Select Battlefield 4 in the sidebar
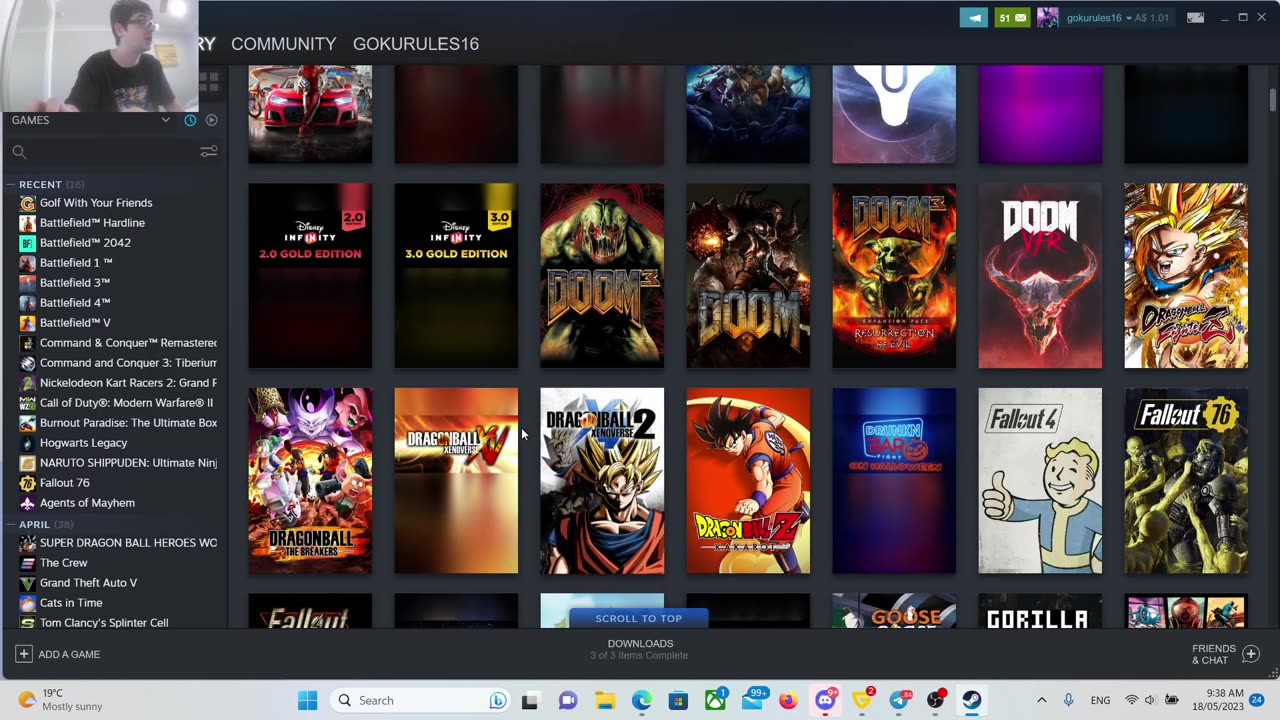This screenshot has height=720, width=1280. (75, 303)
